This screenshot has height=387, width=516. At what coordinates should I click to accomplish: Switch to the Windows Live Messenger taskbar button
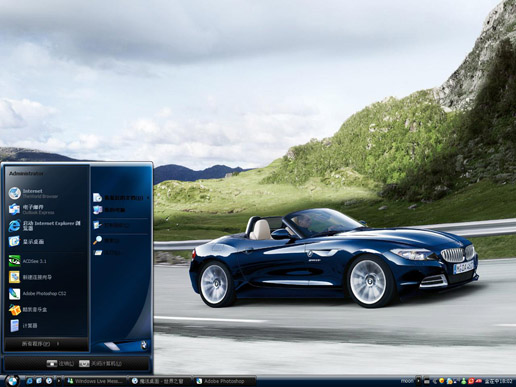(x=96, y=381)
